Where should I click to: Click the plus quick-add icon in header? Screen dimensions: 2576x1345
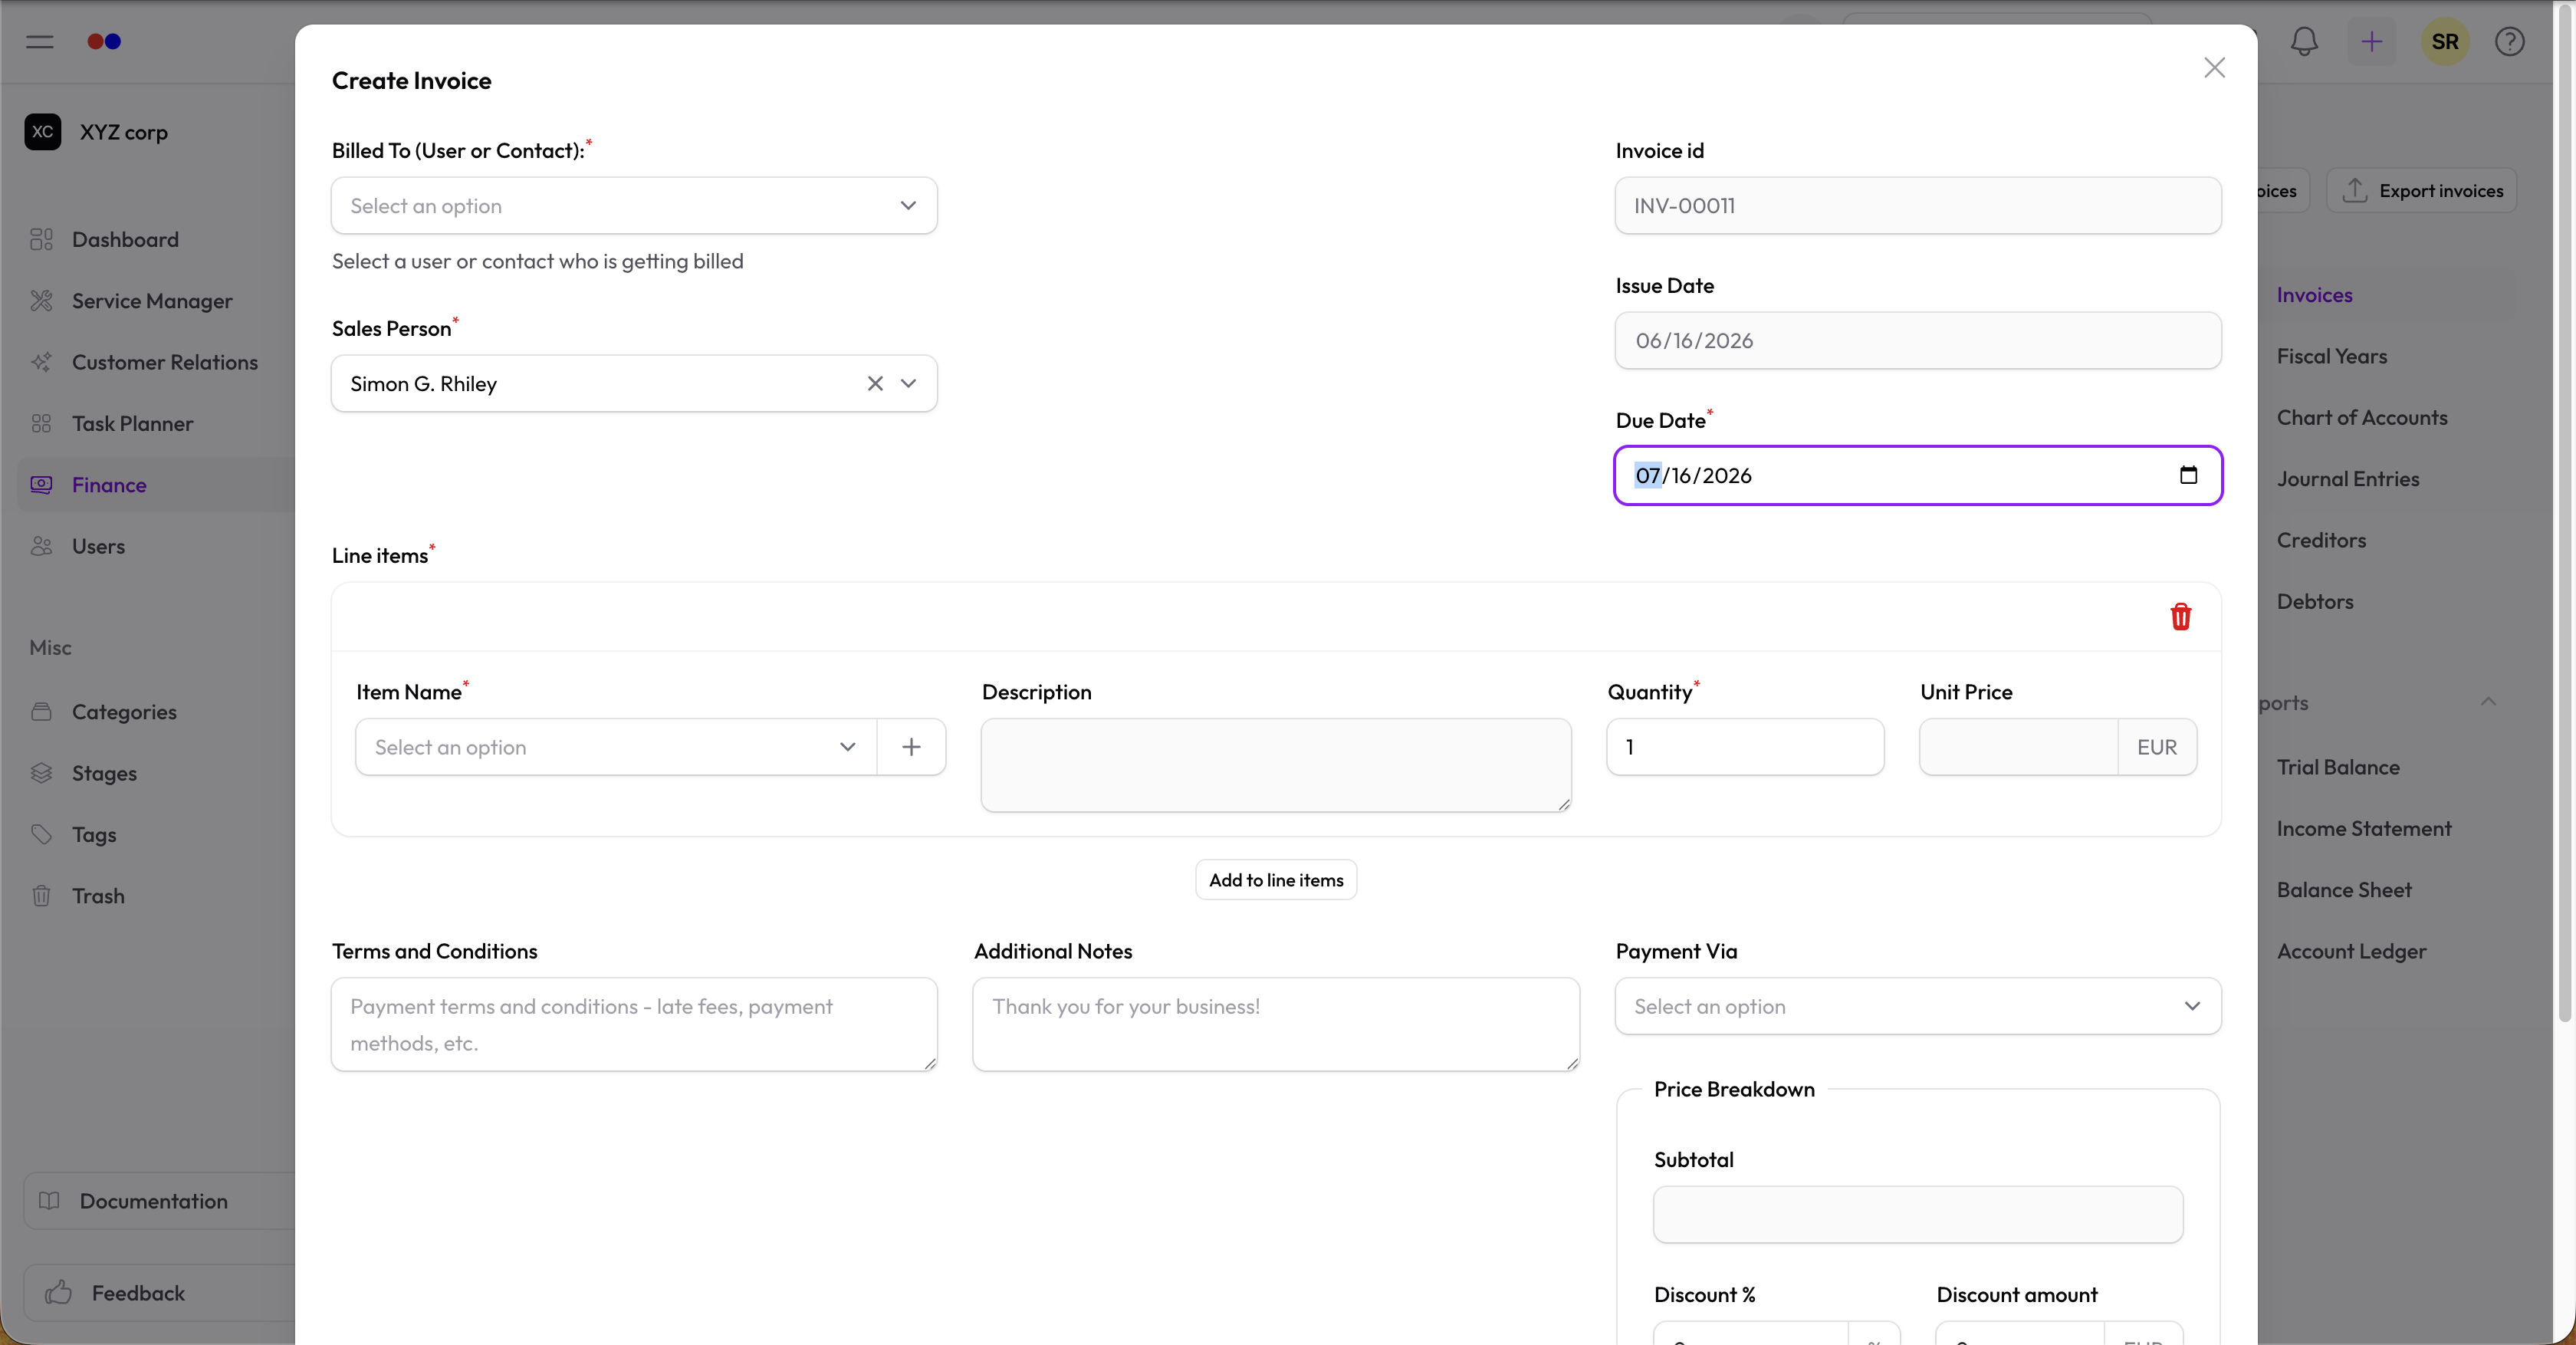(2371, 41)
